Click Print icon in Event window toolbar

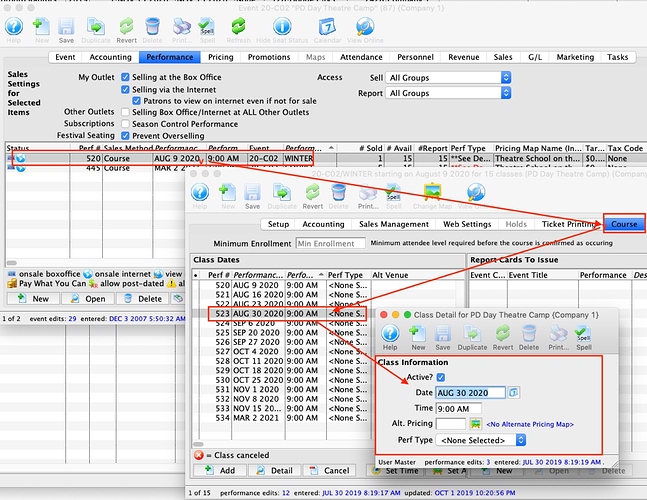pyautogui.click(x=182, y=27)
